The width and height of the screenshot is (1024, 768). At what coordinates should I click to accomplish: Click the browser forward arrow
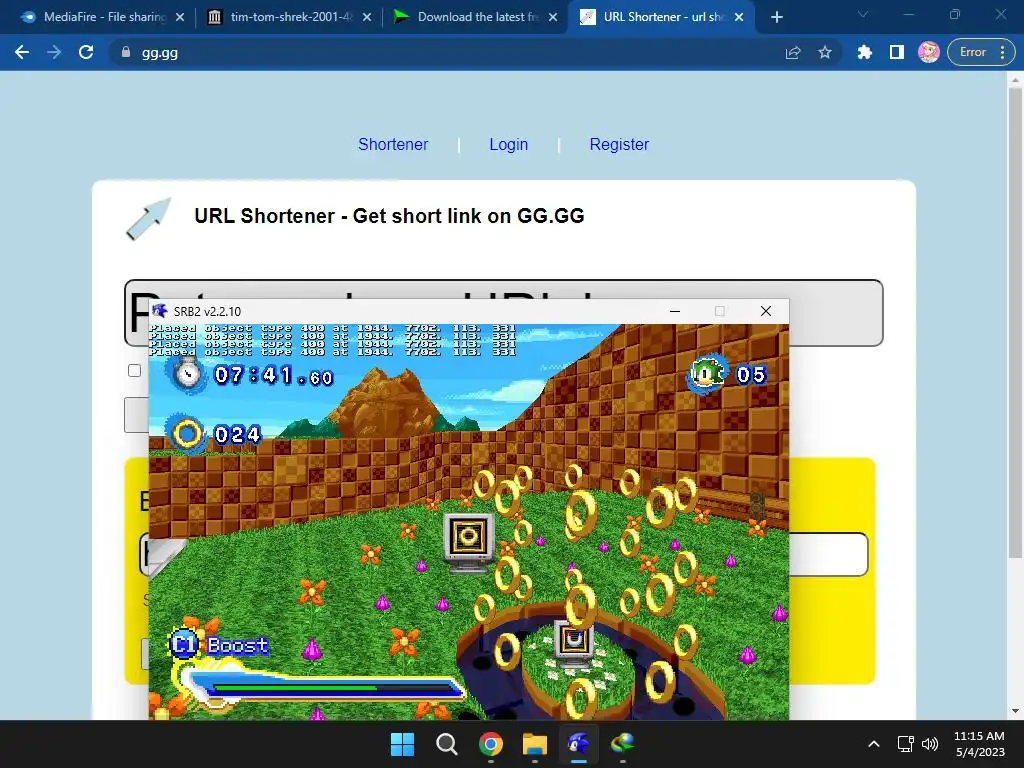click(x=54, y=52)
